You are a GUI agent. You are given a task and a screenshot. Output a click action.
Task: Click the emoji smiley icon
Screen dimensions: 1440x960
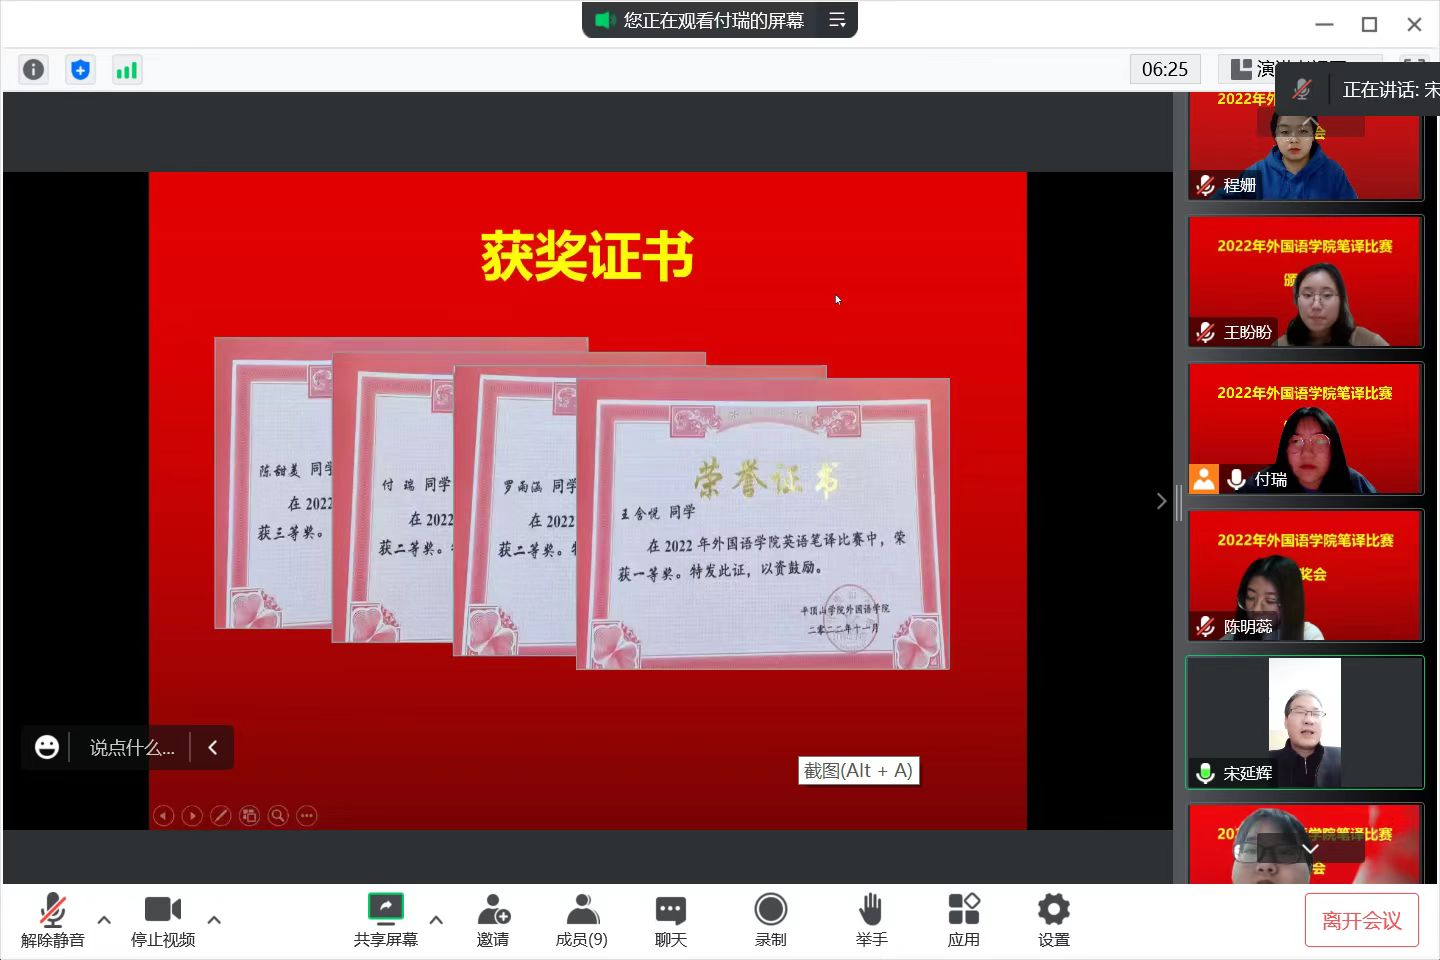(46, 747)
